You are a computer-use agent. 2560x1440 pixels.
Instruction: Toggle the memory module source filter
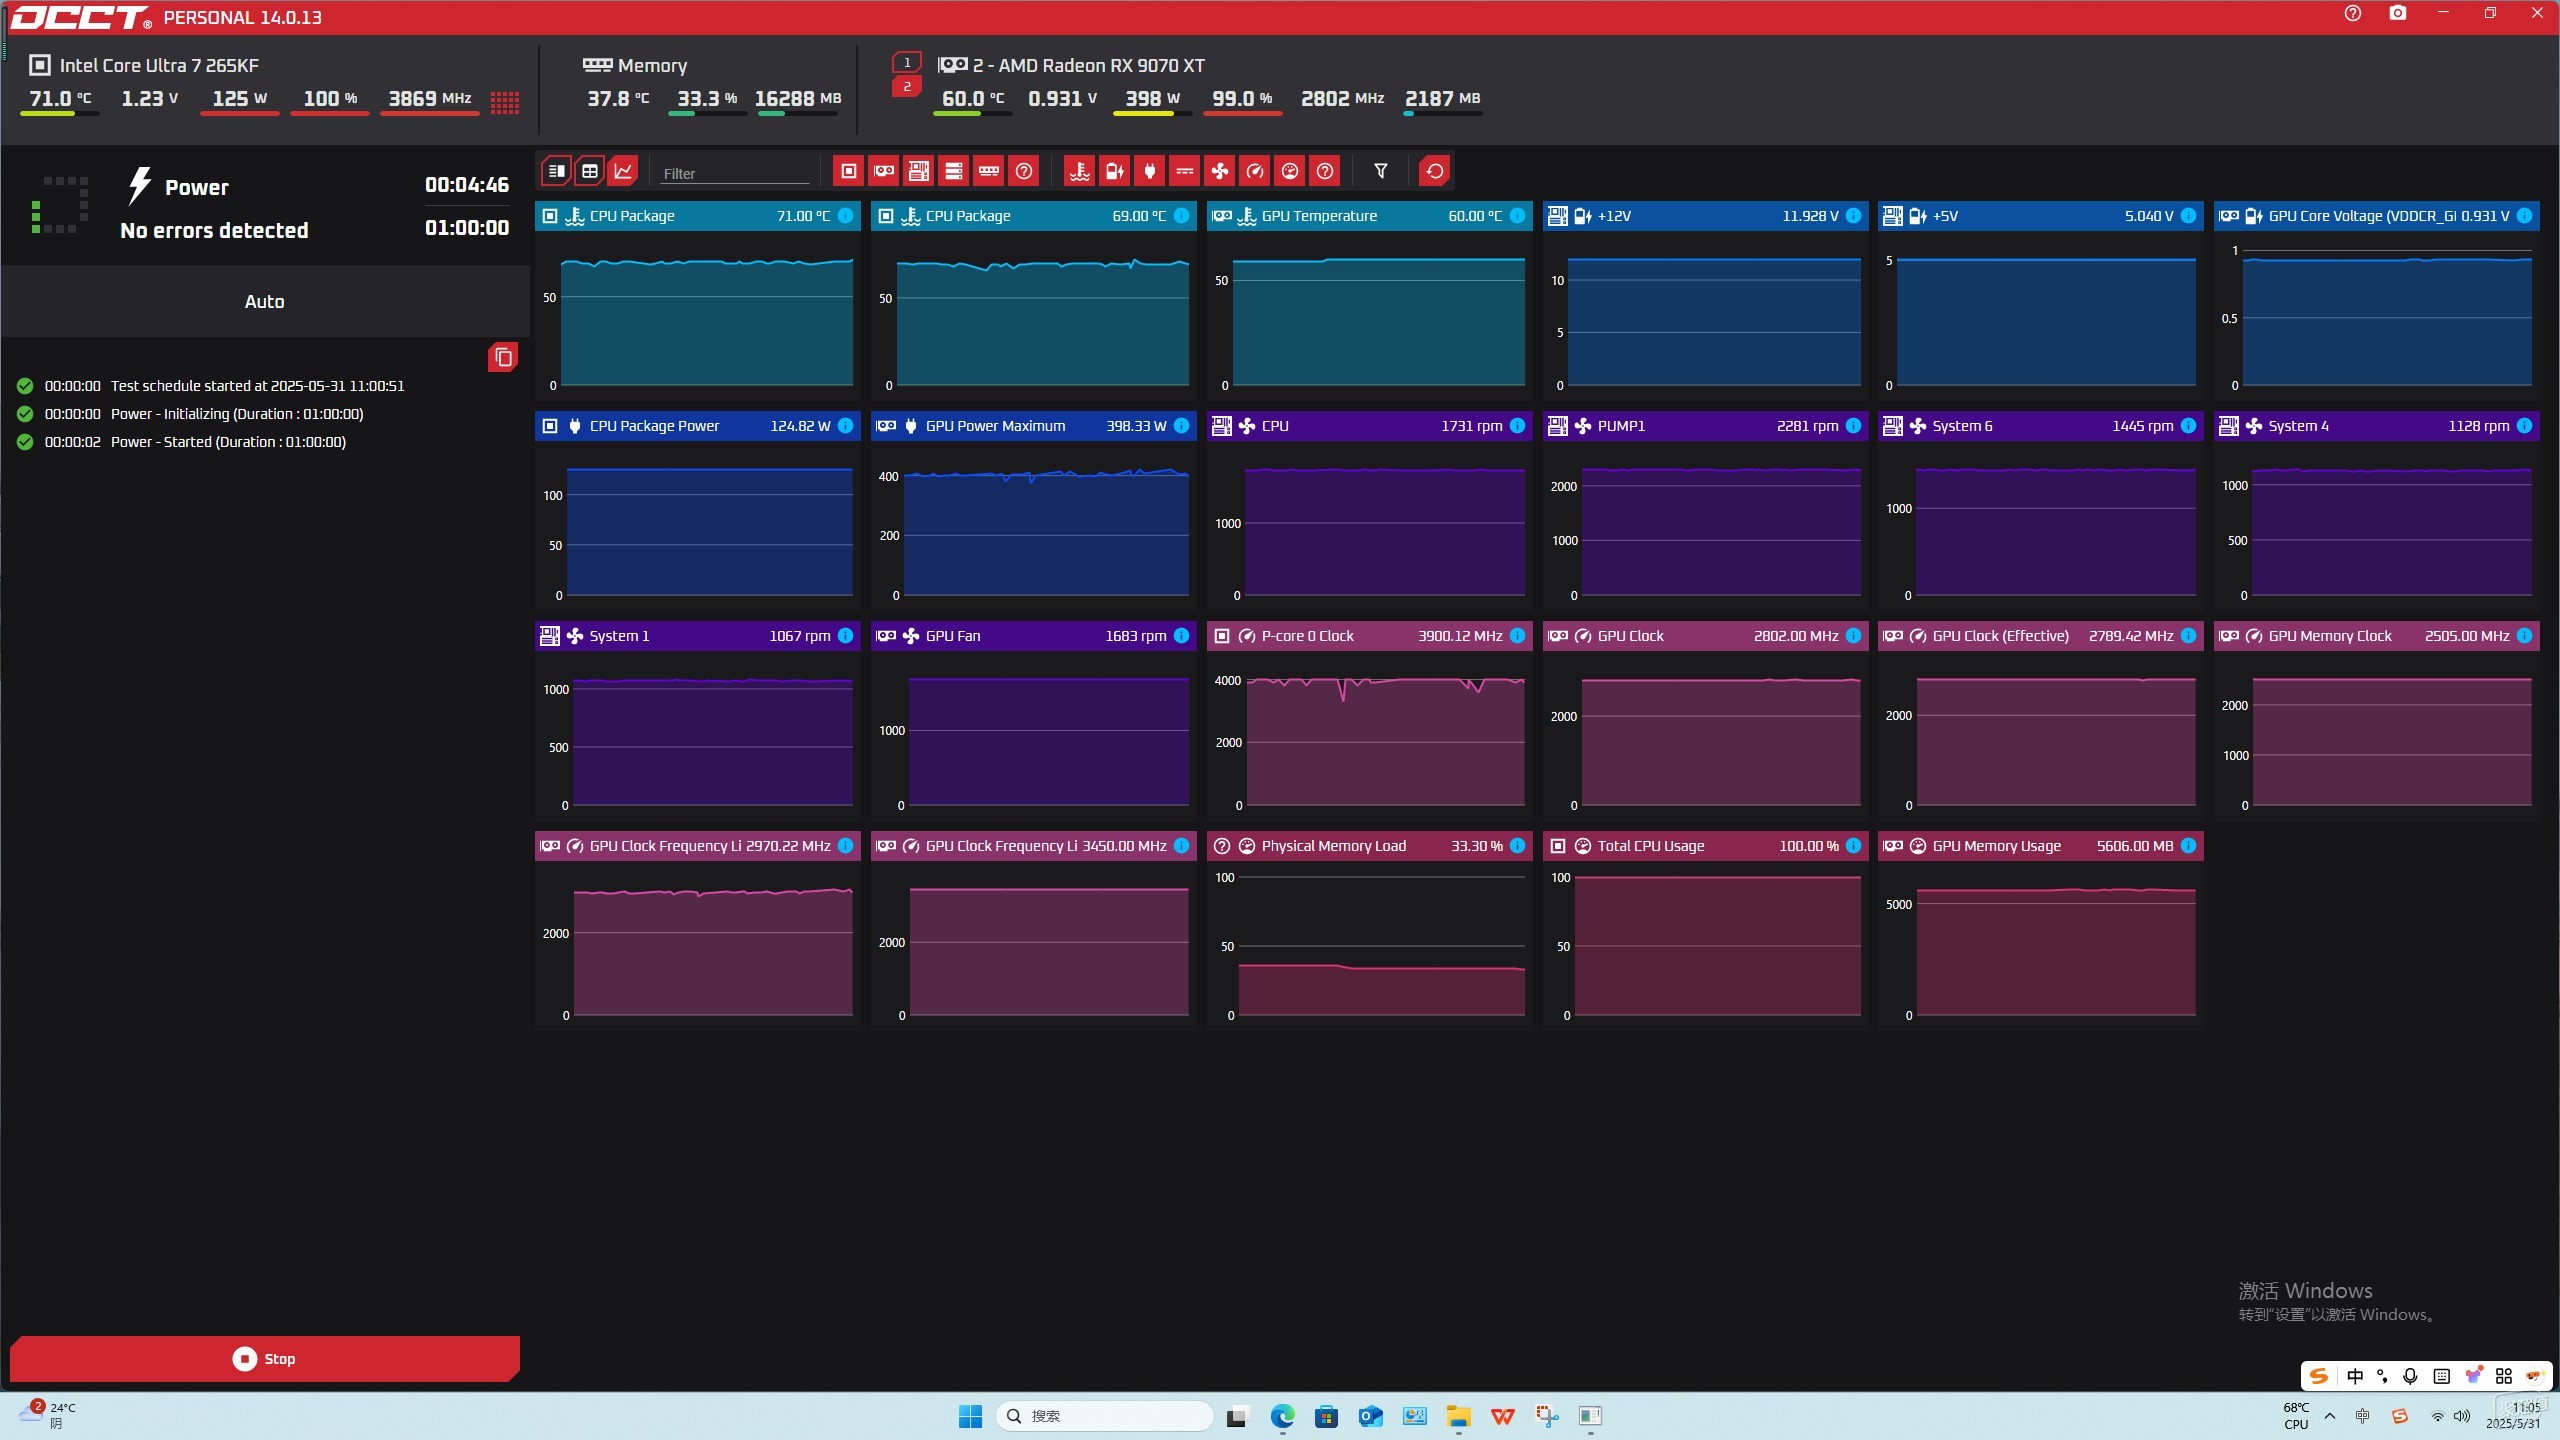(989, 171)
